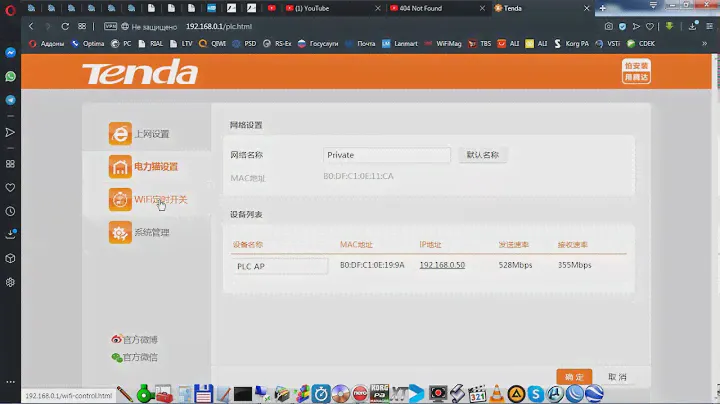Click the 系统管理 gear icon
Image resolution: width=720 pixels, height=404 pixels.
(120, 232)
